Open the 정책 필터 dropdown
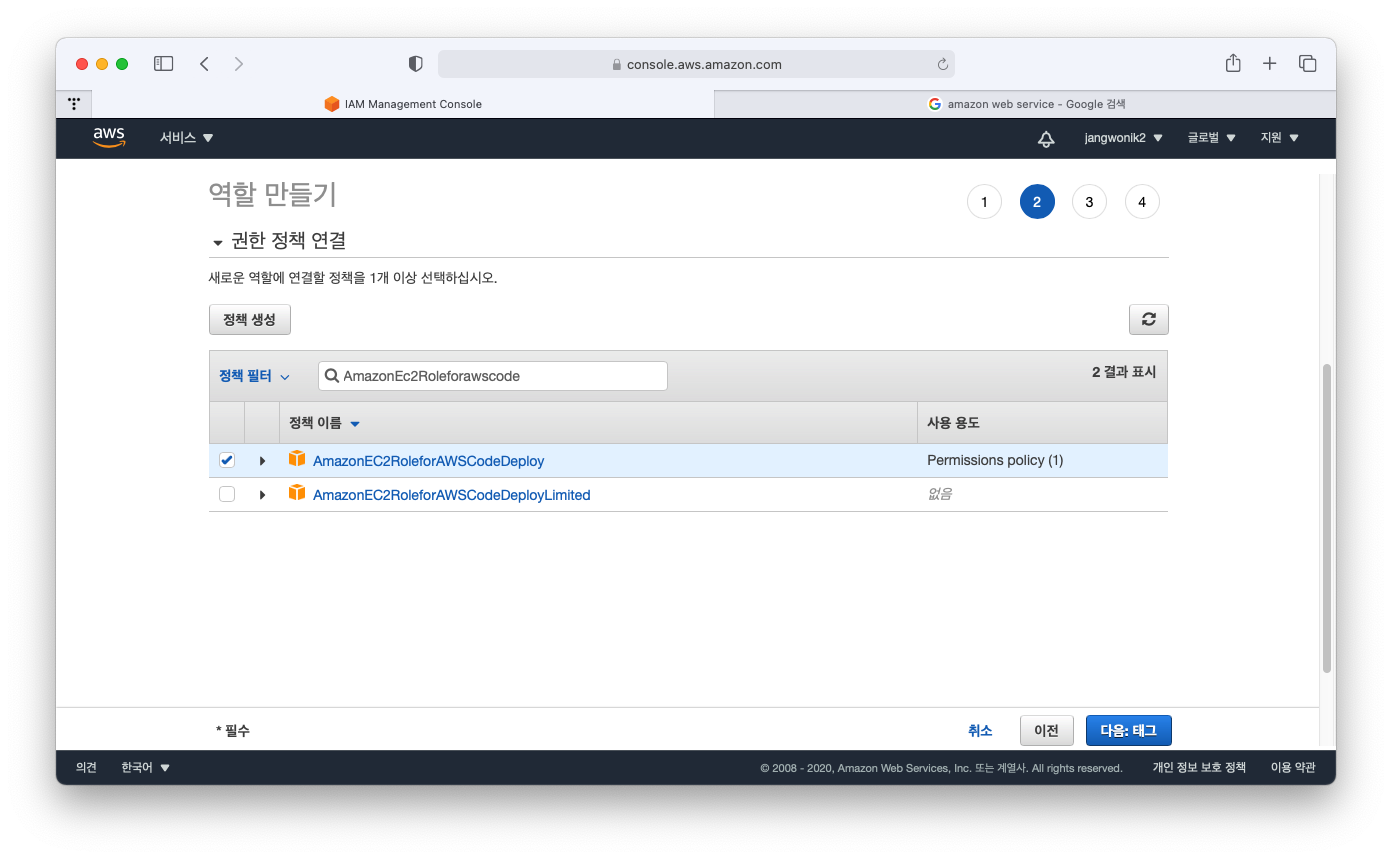1392x859 pixels. [254, 376]
